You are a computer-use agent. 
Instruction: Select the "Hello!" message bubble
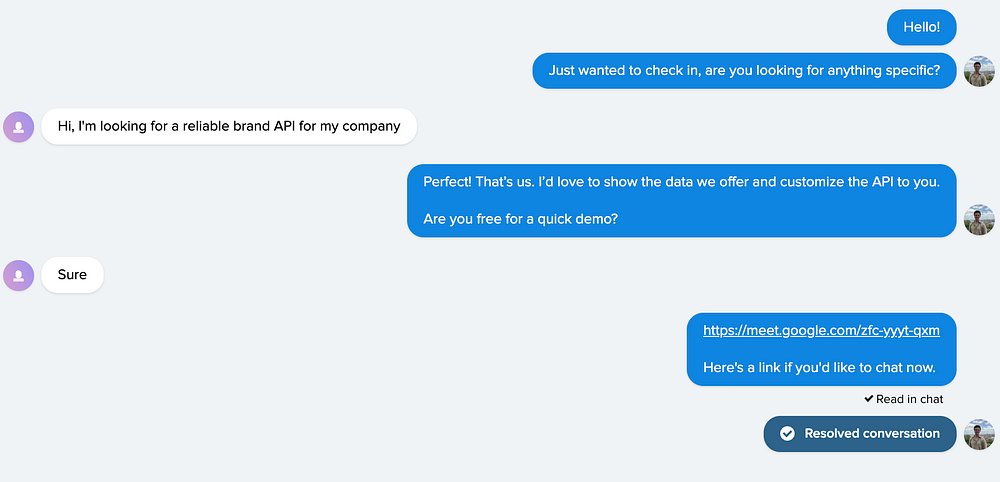click(921, 27)
